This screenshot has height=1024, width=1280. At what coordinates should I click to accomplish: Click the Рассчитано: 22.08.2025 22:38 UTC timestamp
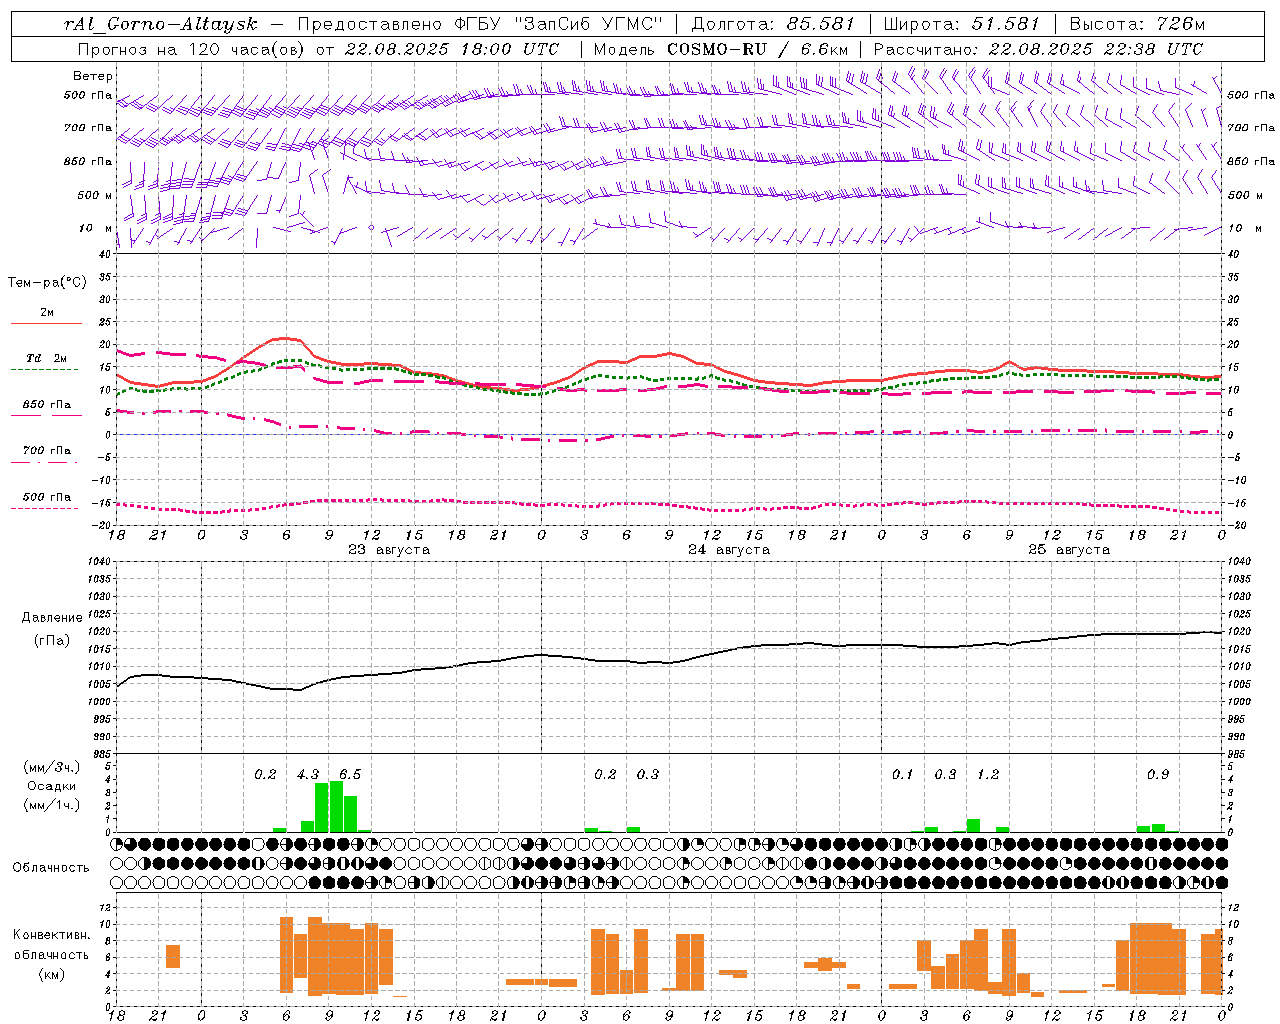click(1038, 49)
